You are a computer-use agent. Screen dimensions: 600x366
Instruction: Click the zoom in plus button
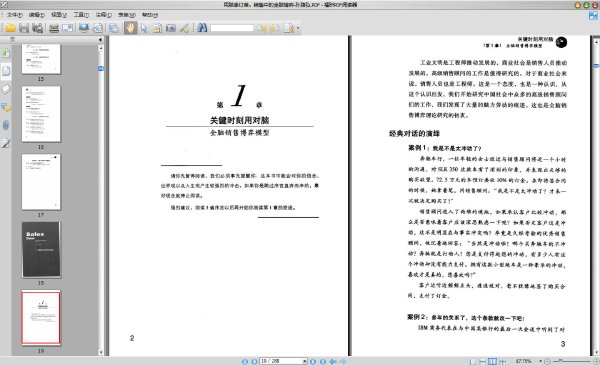tap(596, 361)
